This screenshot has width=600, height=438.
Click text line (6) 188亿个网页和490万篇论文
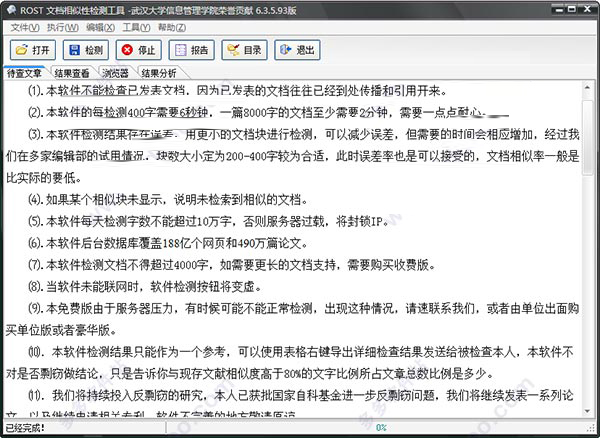tap(168, 243)
